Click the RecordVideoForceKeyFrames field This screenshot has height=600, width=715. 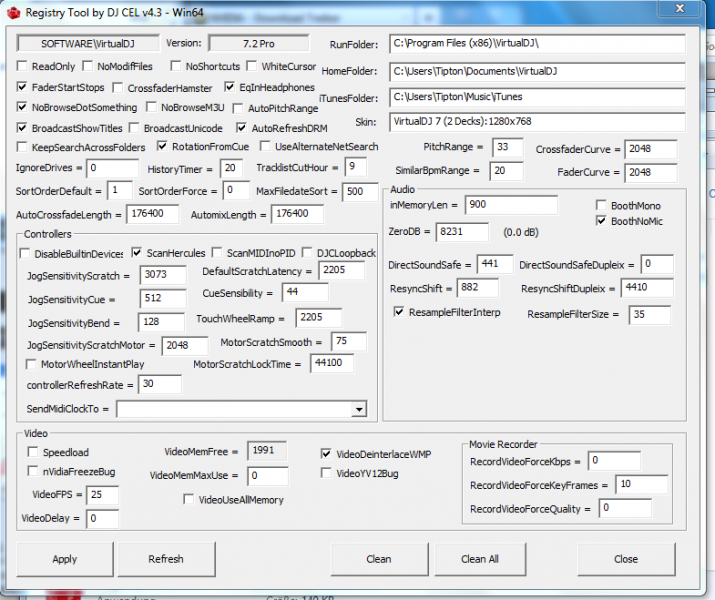point(642,484)
